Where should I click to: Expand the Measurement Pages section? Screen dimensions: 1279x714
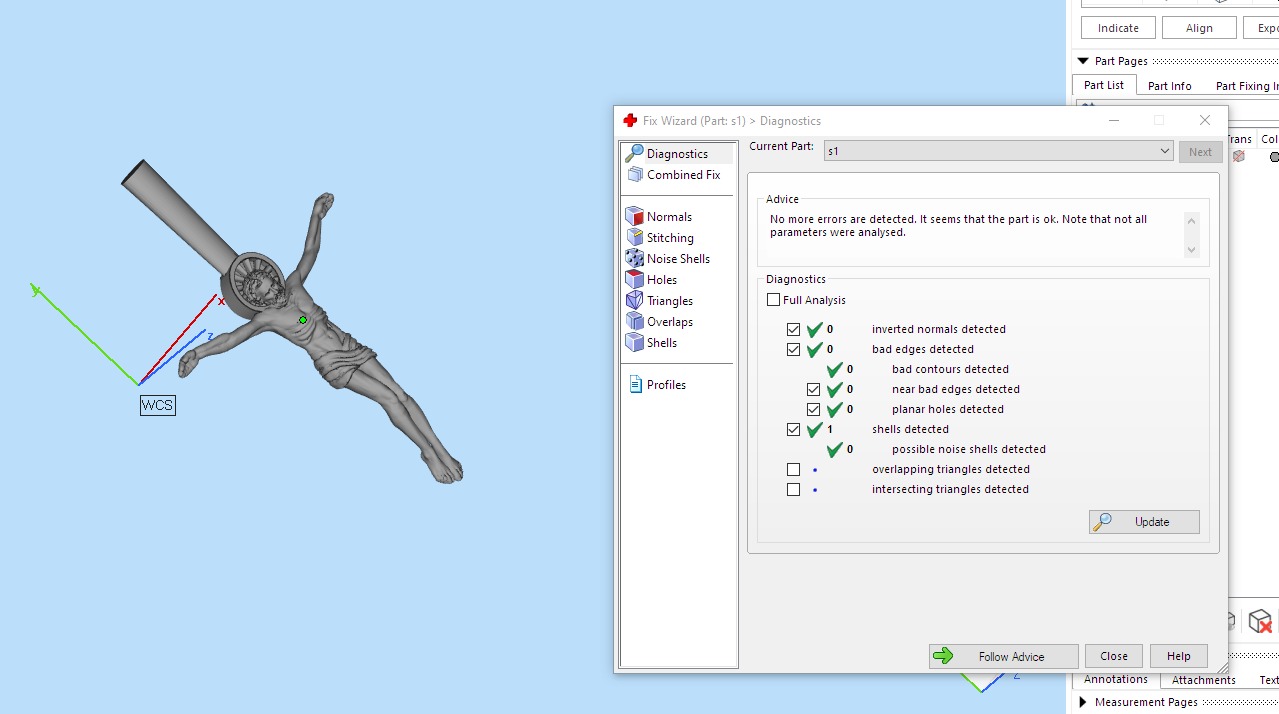click(1083, 702)
